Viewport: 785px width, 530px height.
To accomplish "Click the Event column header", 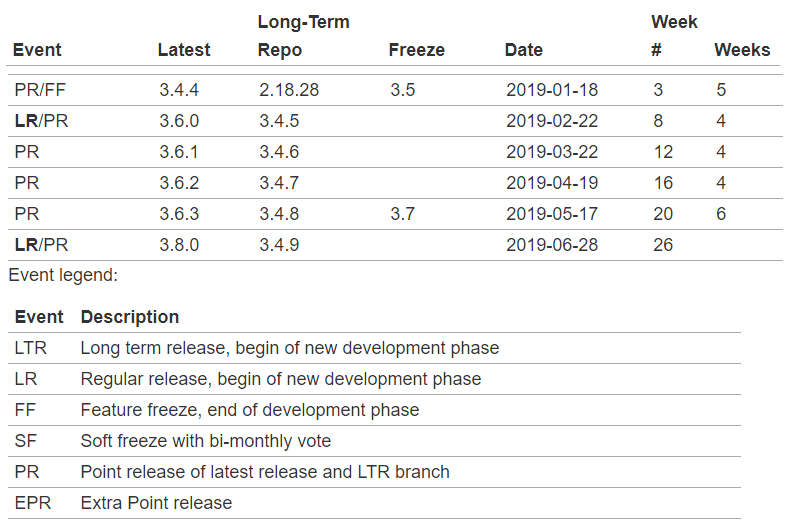I will pyautogui.click(x=37, y=50).
